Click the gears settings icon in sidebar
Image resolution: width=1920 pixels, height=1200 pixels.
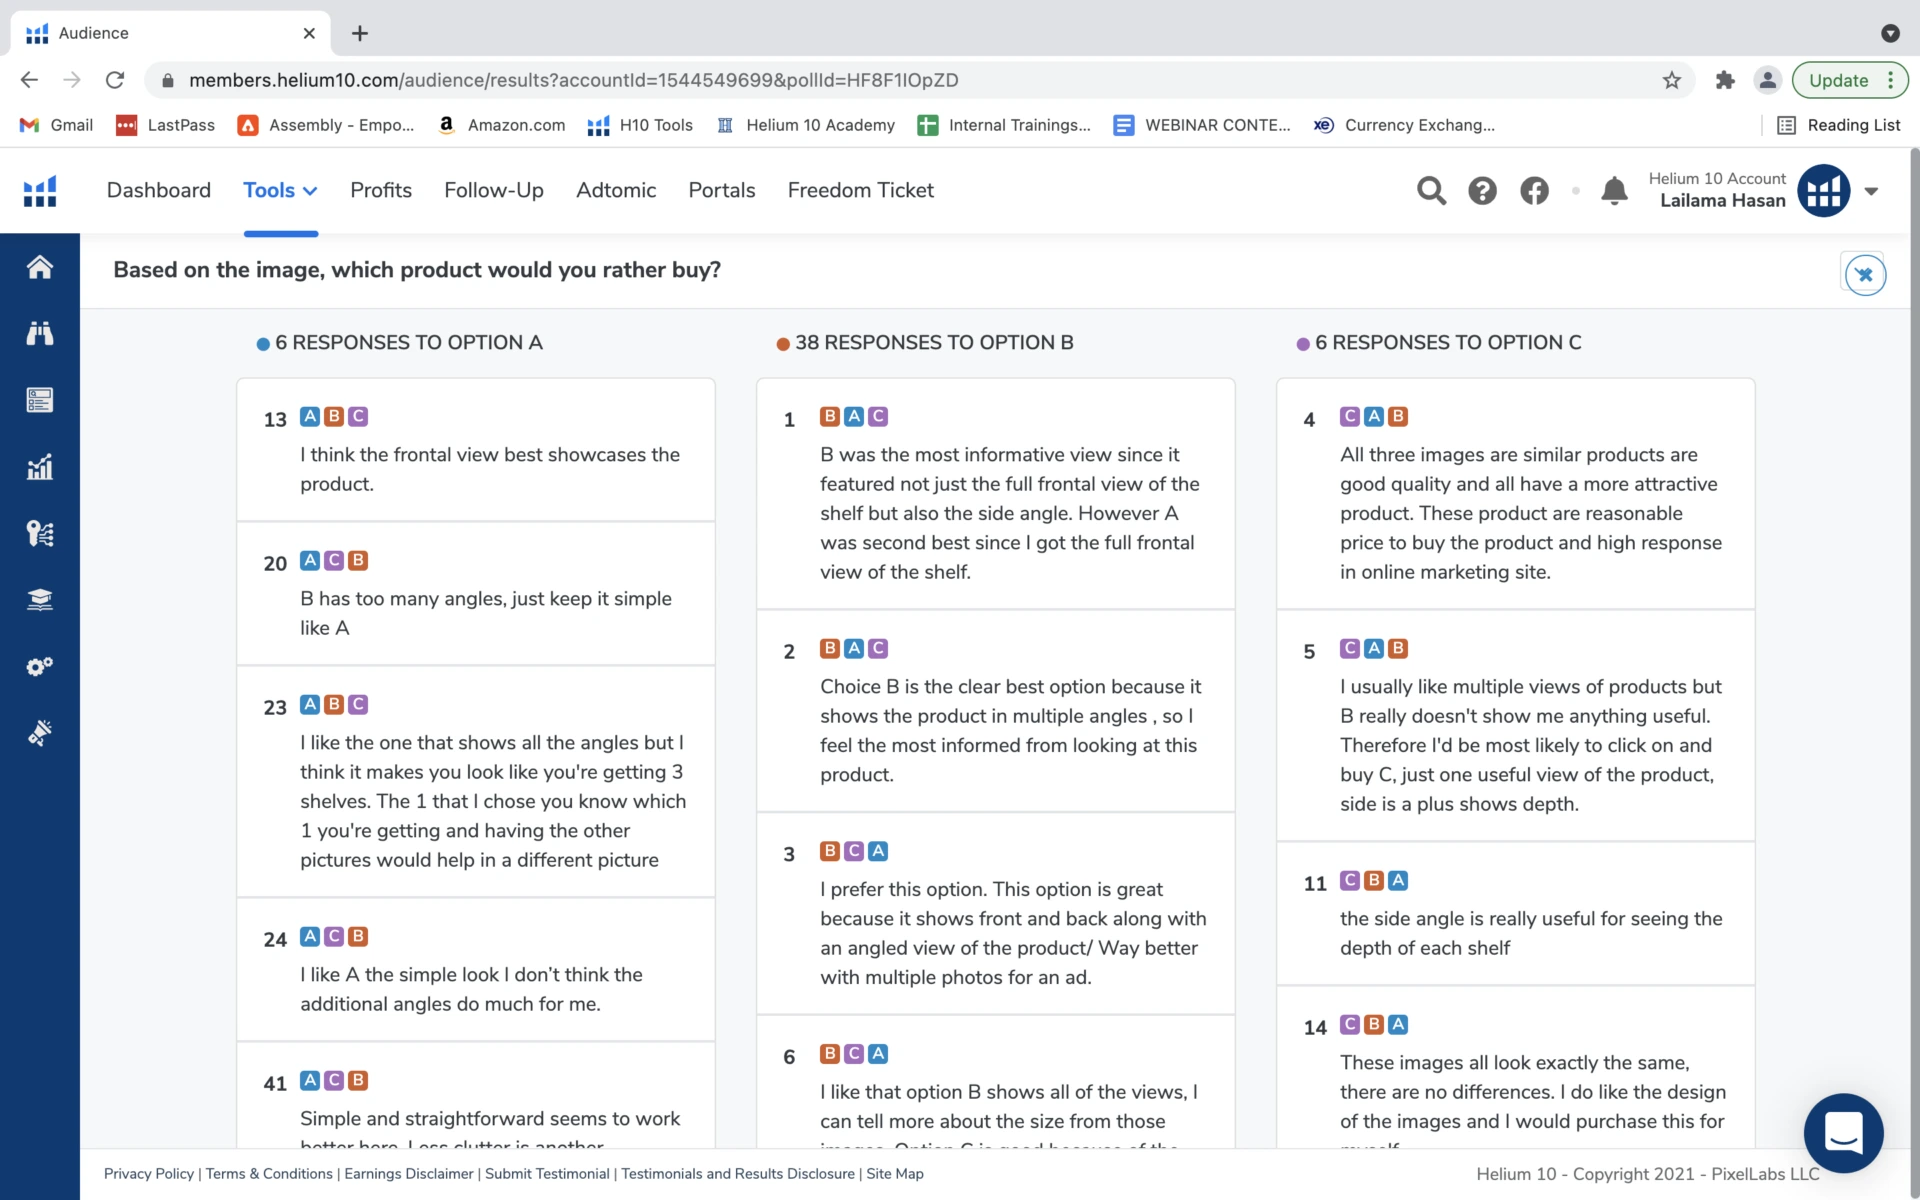[x=39, y=666]
